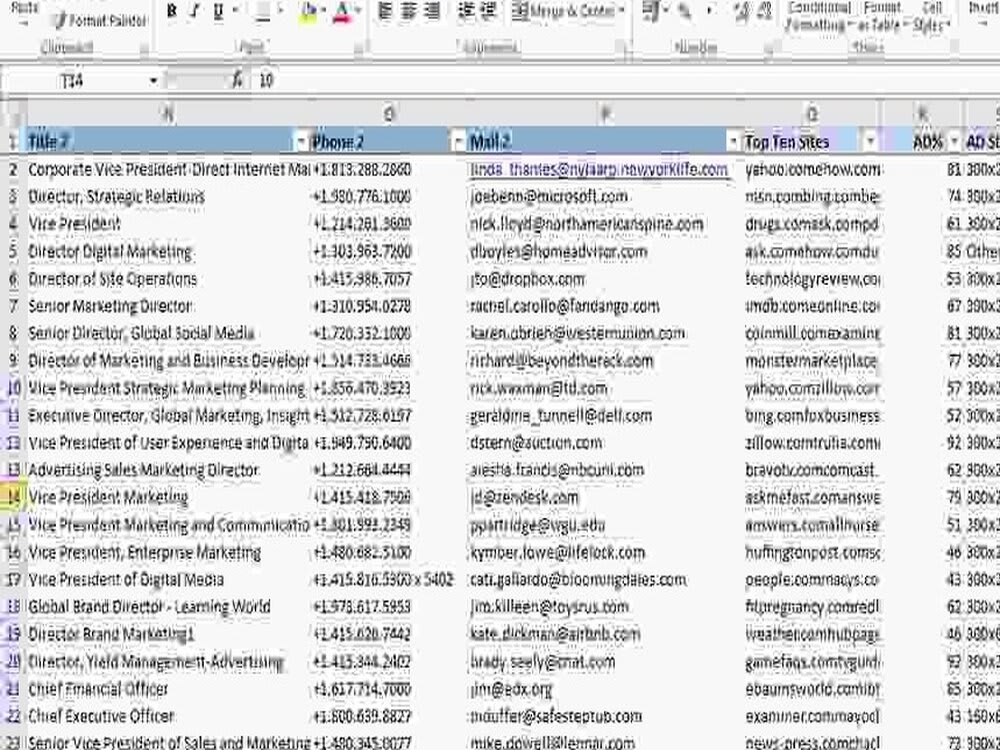Viewport: 1000px width, 750px height.
Task: Open the AO% filter dropdown
Action: pyautogui.click(x=954, y=142)
